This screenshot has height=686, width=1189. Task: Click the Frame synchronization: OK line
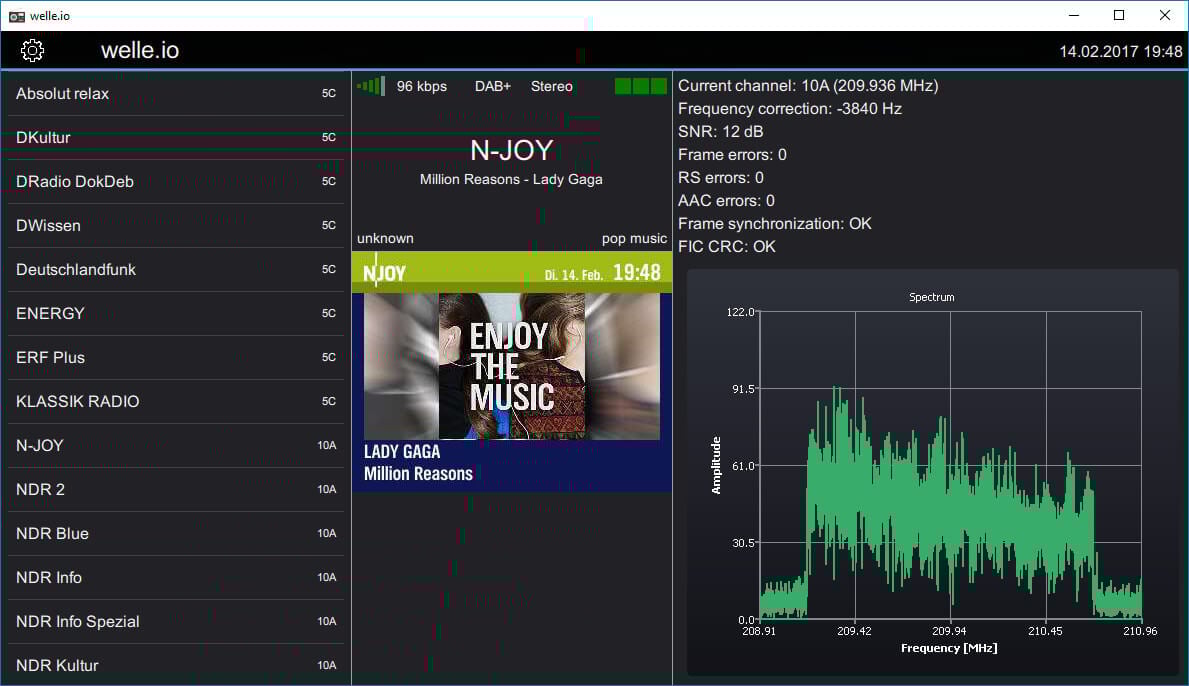click(775, 224)
